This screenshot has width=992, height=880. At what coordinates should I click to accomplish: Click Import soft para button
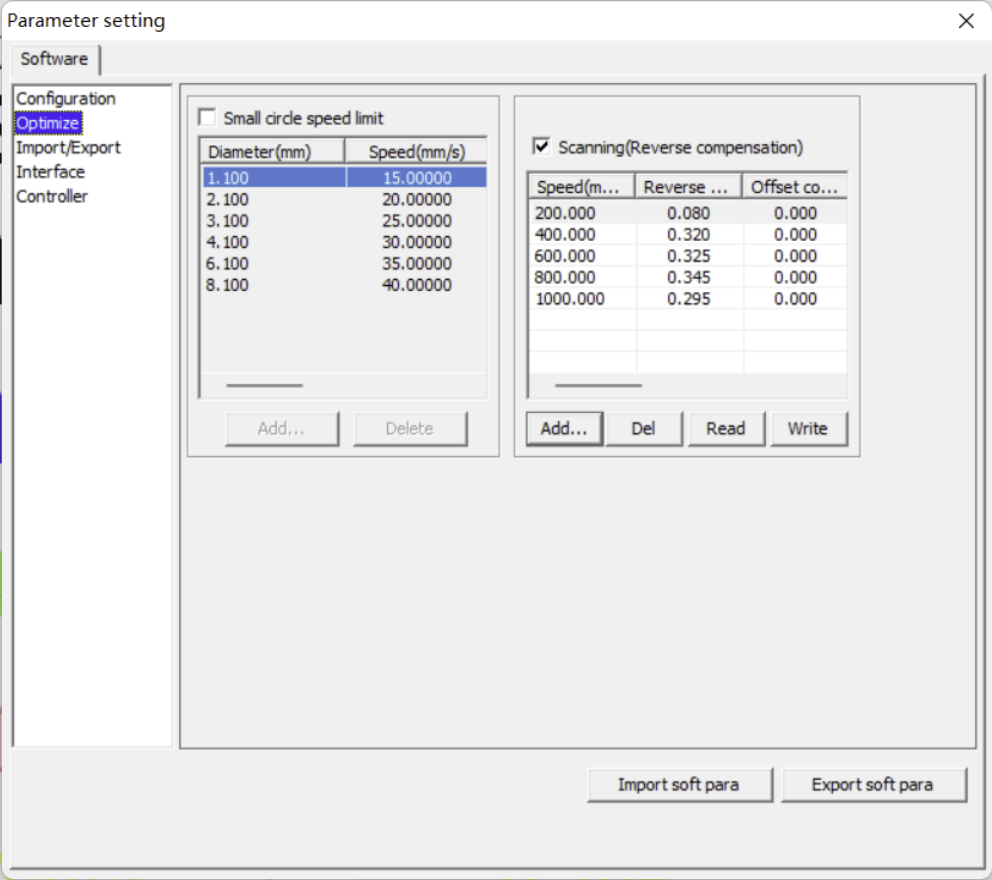pyautogui.click(x=679, y=785)
